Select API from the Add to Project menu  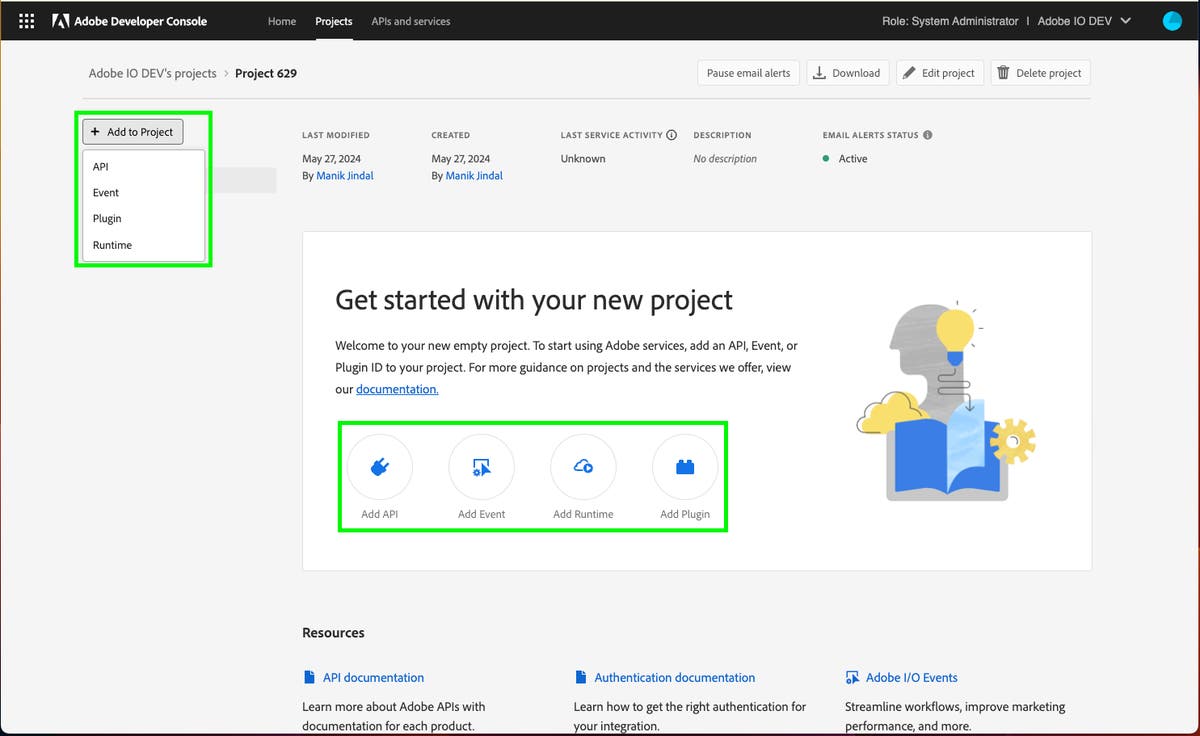point(101,167)
